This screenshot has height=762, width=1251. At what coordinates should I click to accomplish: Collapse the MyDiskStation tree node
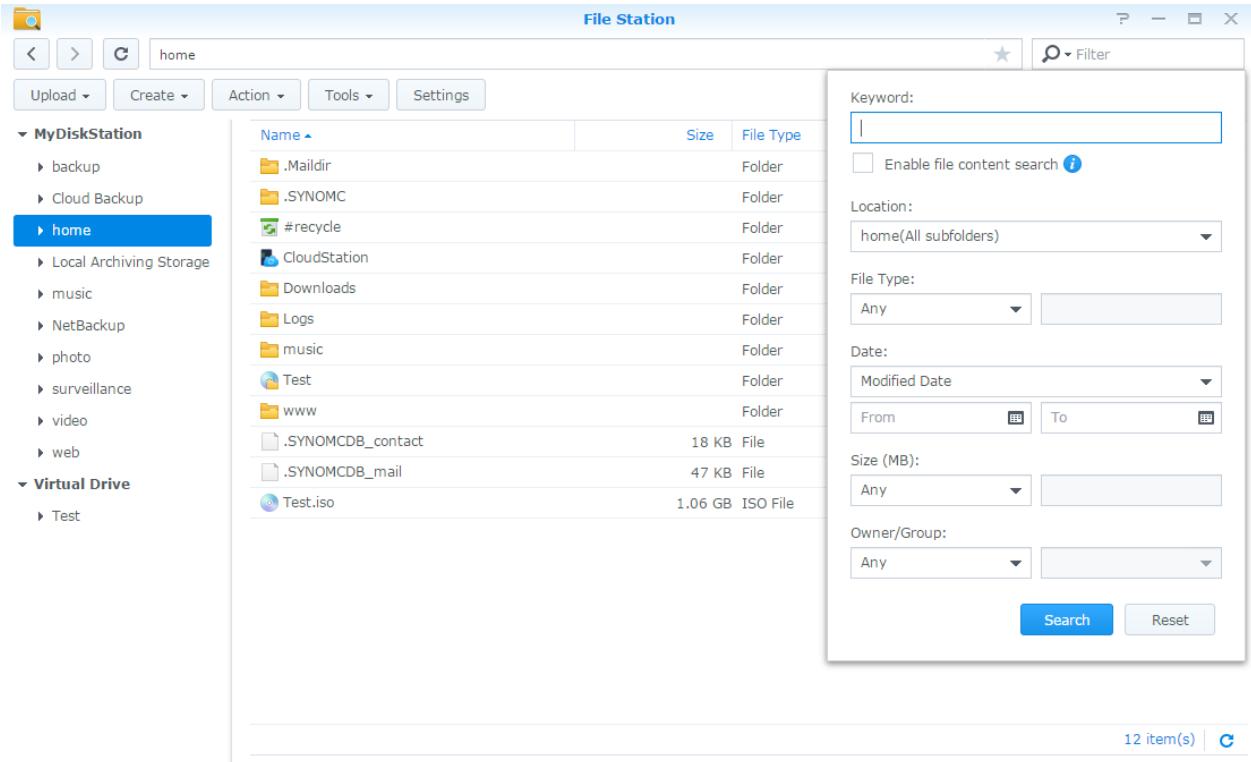(x=23, y=134)
